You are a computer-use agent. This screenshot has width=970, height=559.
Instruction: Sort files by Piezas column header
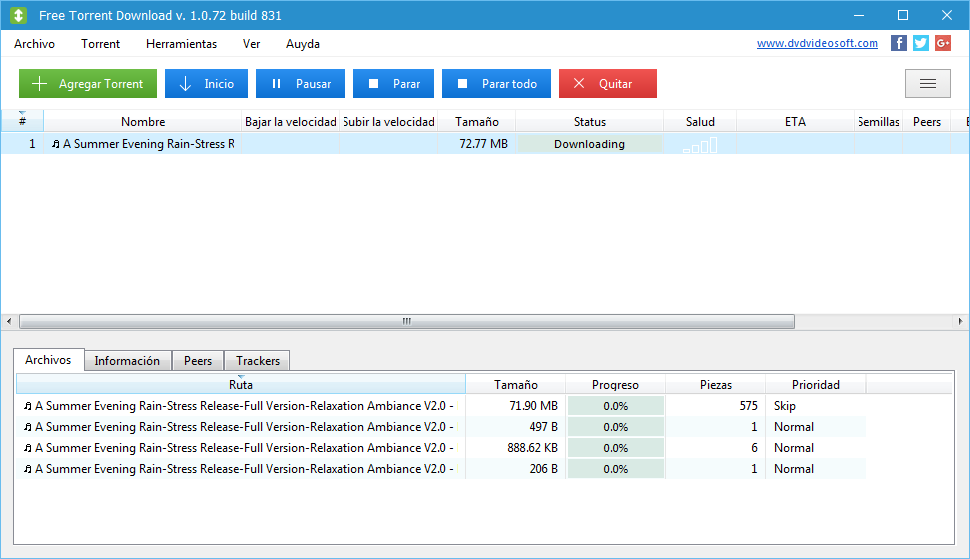tap(716, 384)
